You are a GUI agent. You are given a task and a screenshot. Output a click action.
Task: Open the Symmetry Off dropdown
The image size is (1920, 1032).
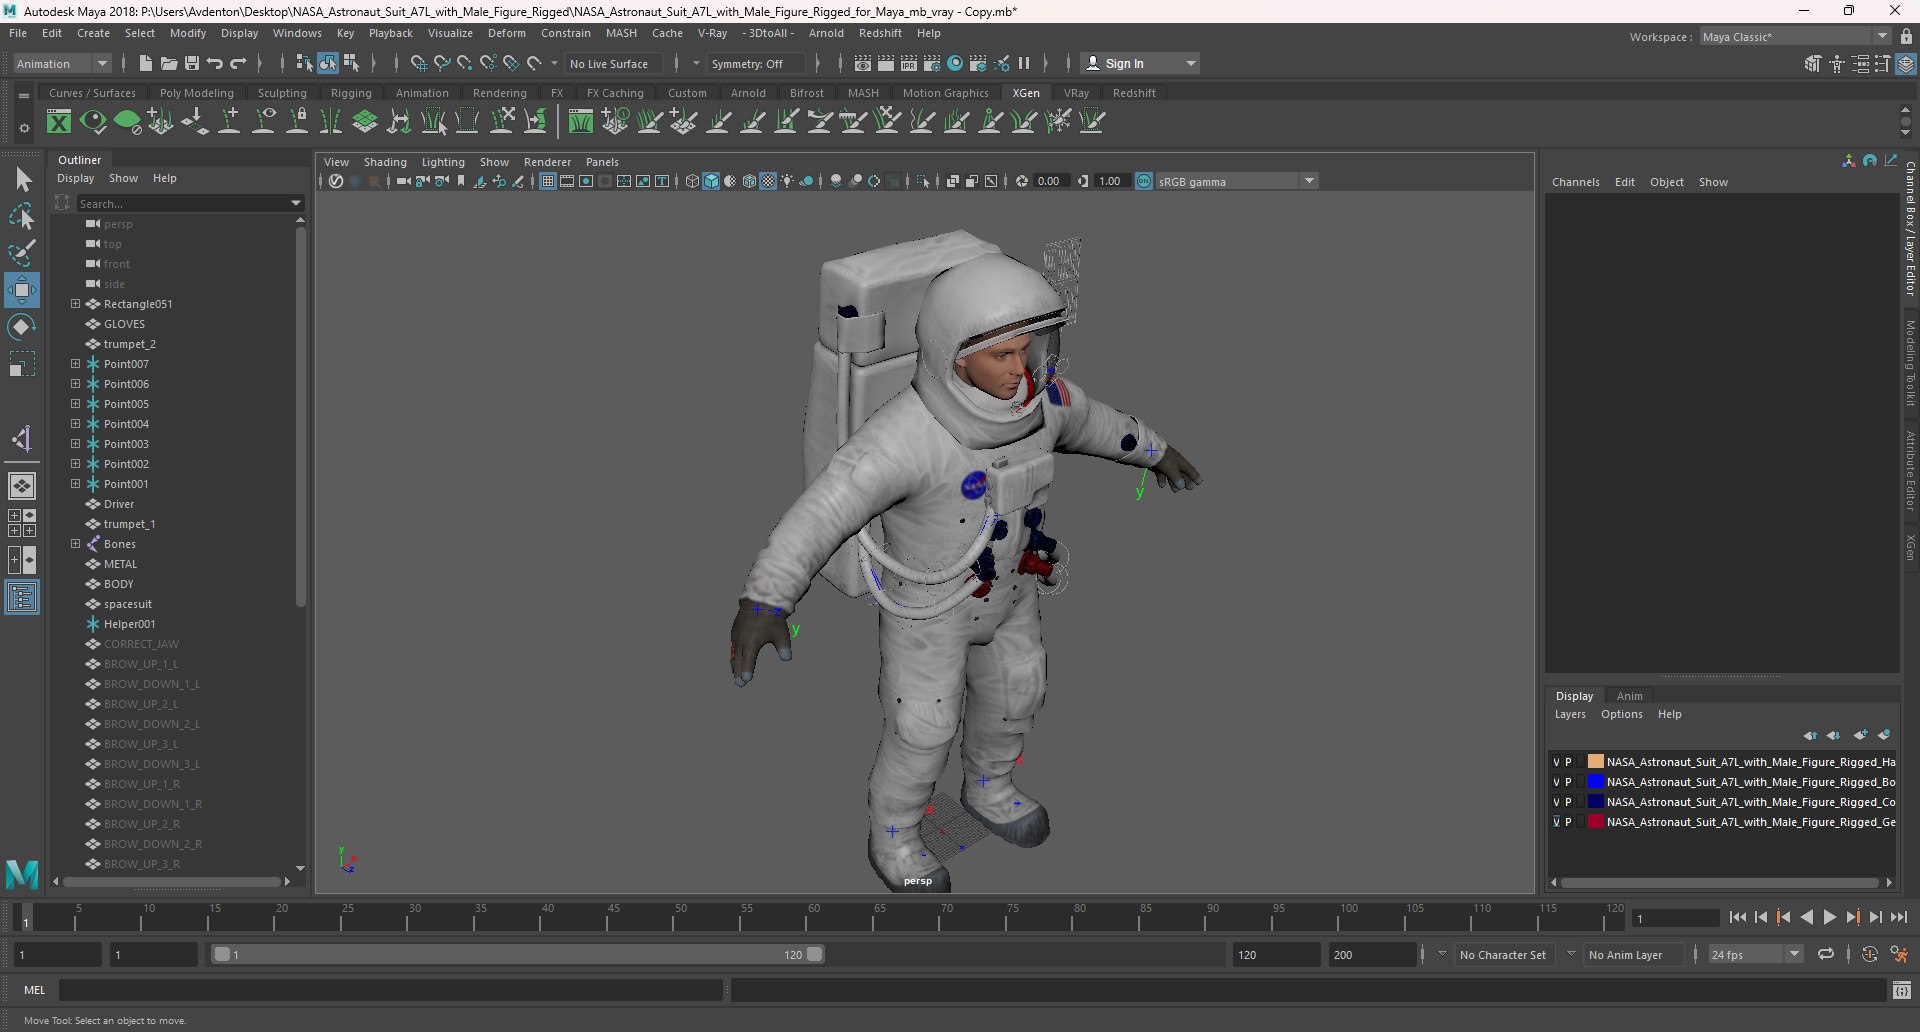point(755,63)
